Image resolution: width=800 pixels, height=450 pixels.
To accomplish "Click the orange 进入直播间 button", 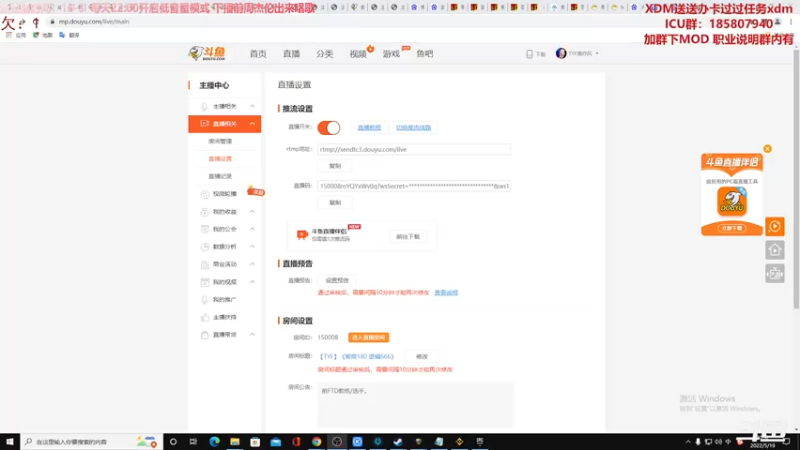I will 368,338.
